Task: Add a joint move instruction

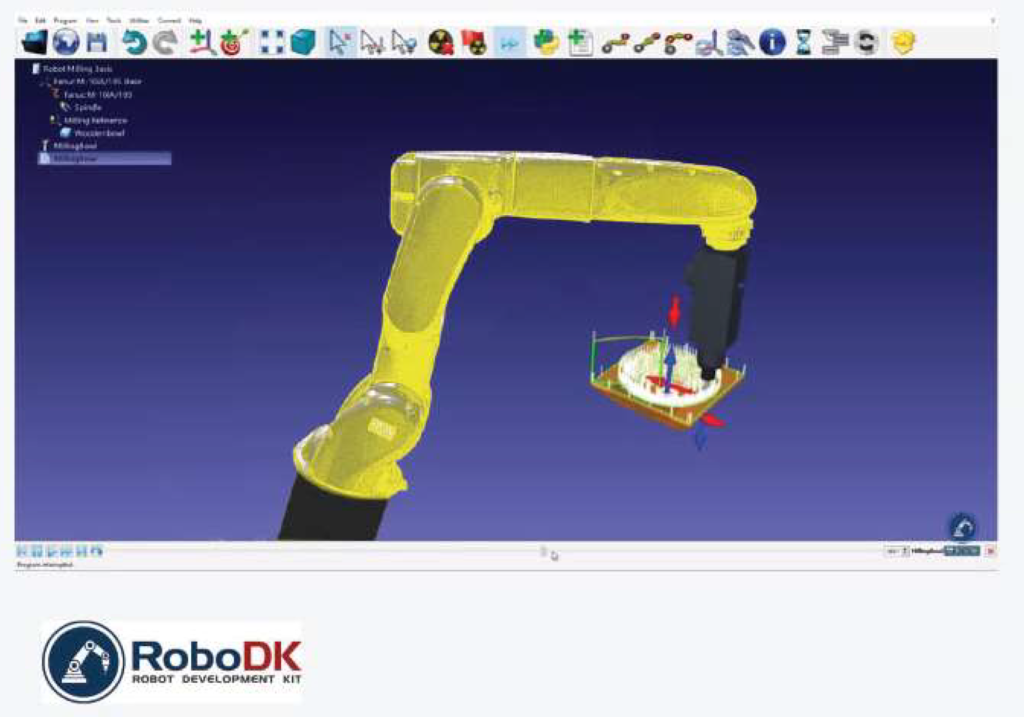Action: [615, 44]
